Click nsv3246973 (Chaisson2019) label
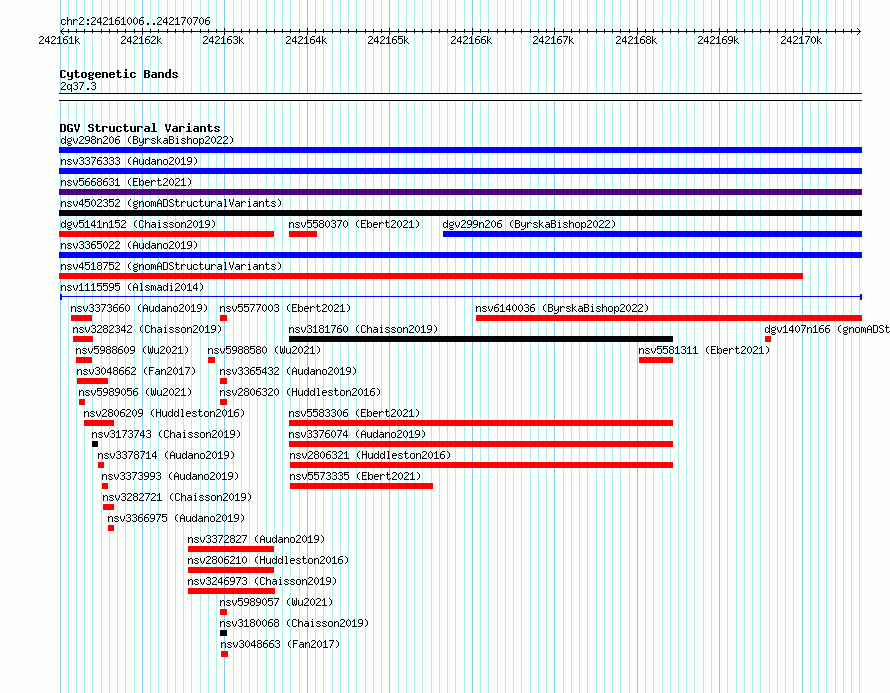 pyautogui.click(x=262, y=581)
